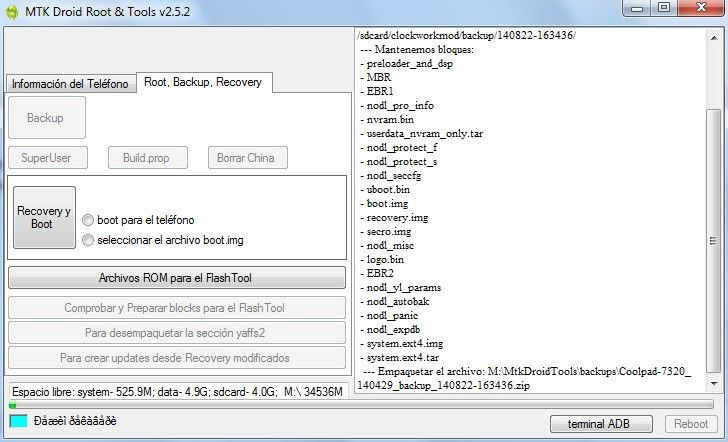728x442 pixels.
Task: Click 'userdata_nvram_only.tar' log entry
Action: [422, 134]
